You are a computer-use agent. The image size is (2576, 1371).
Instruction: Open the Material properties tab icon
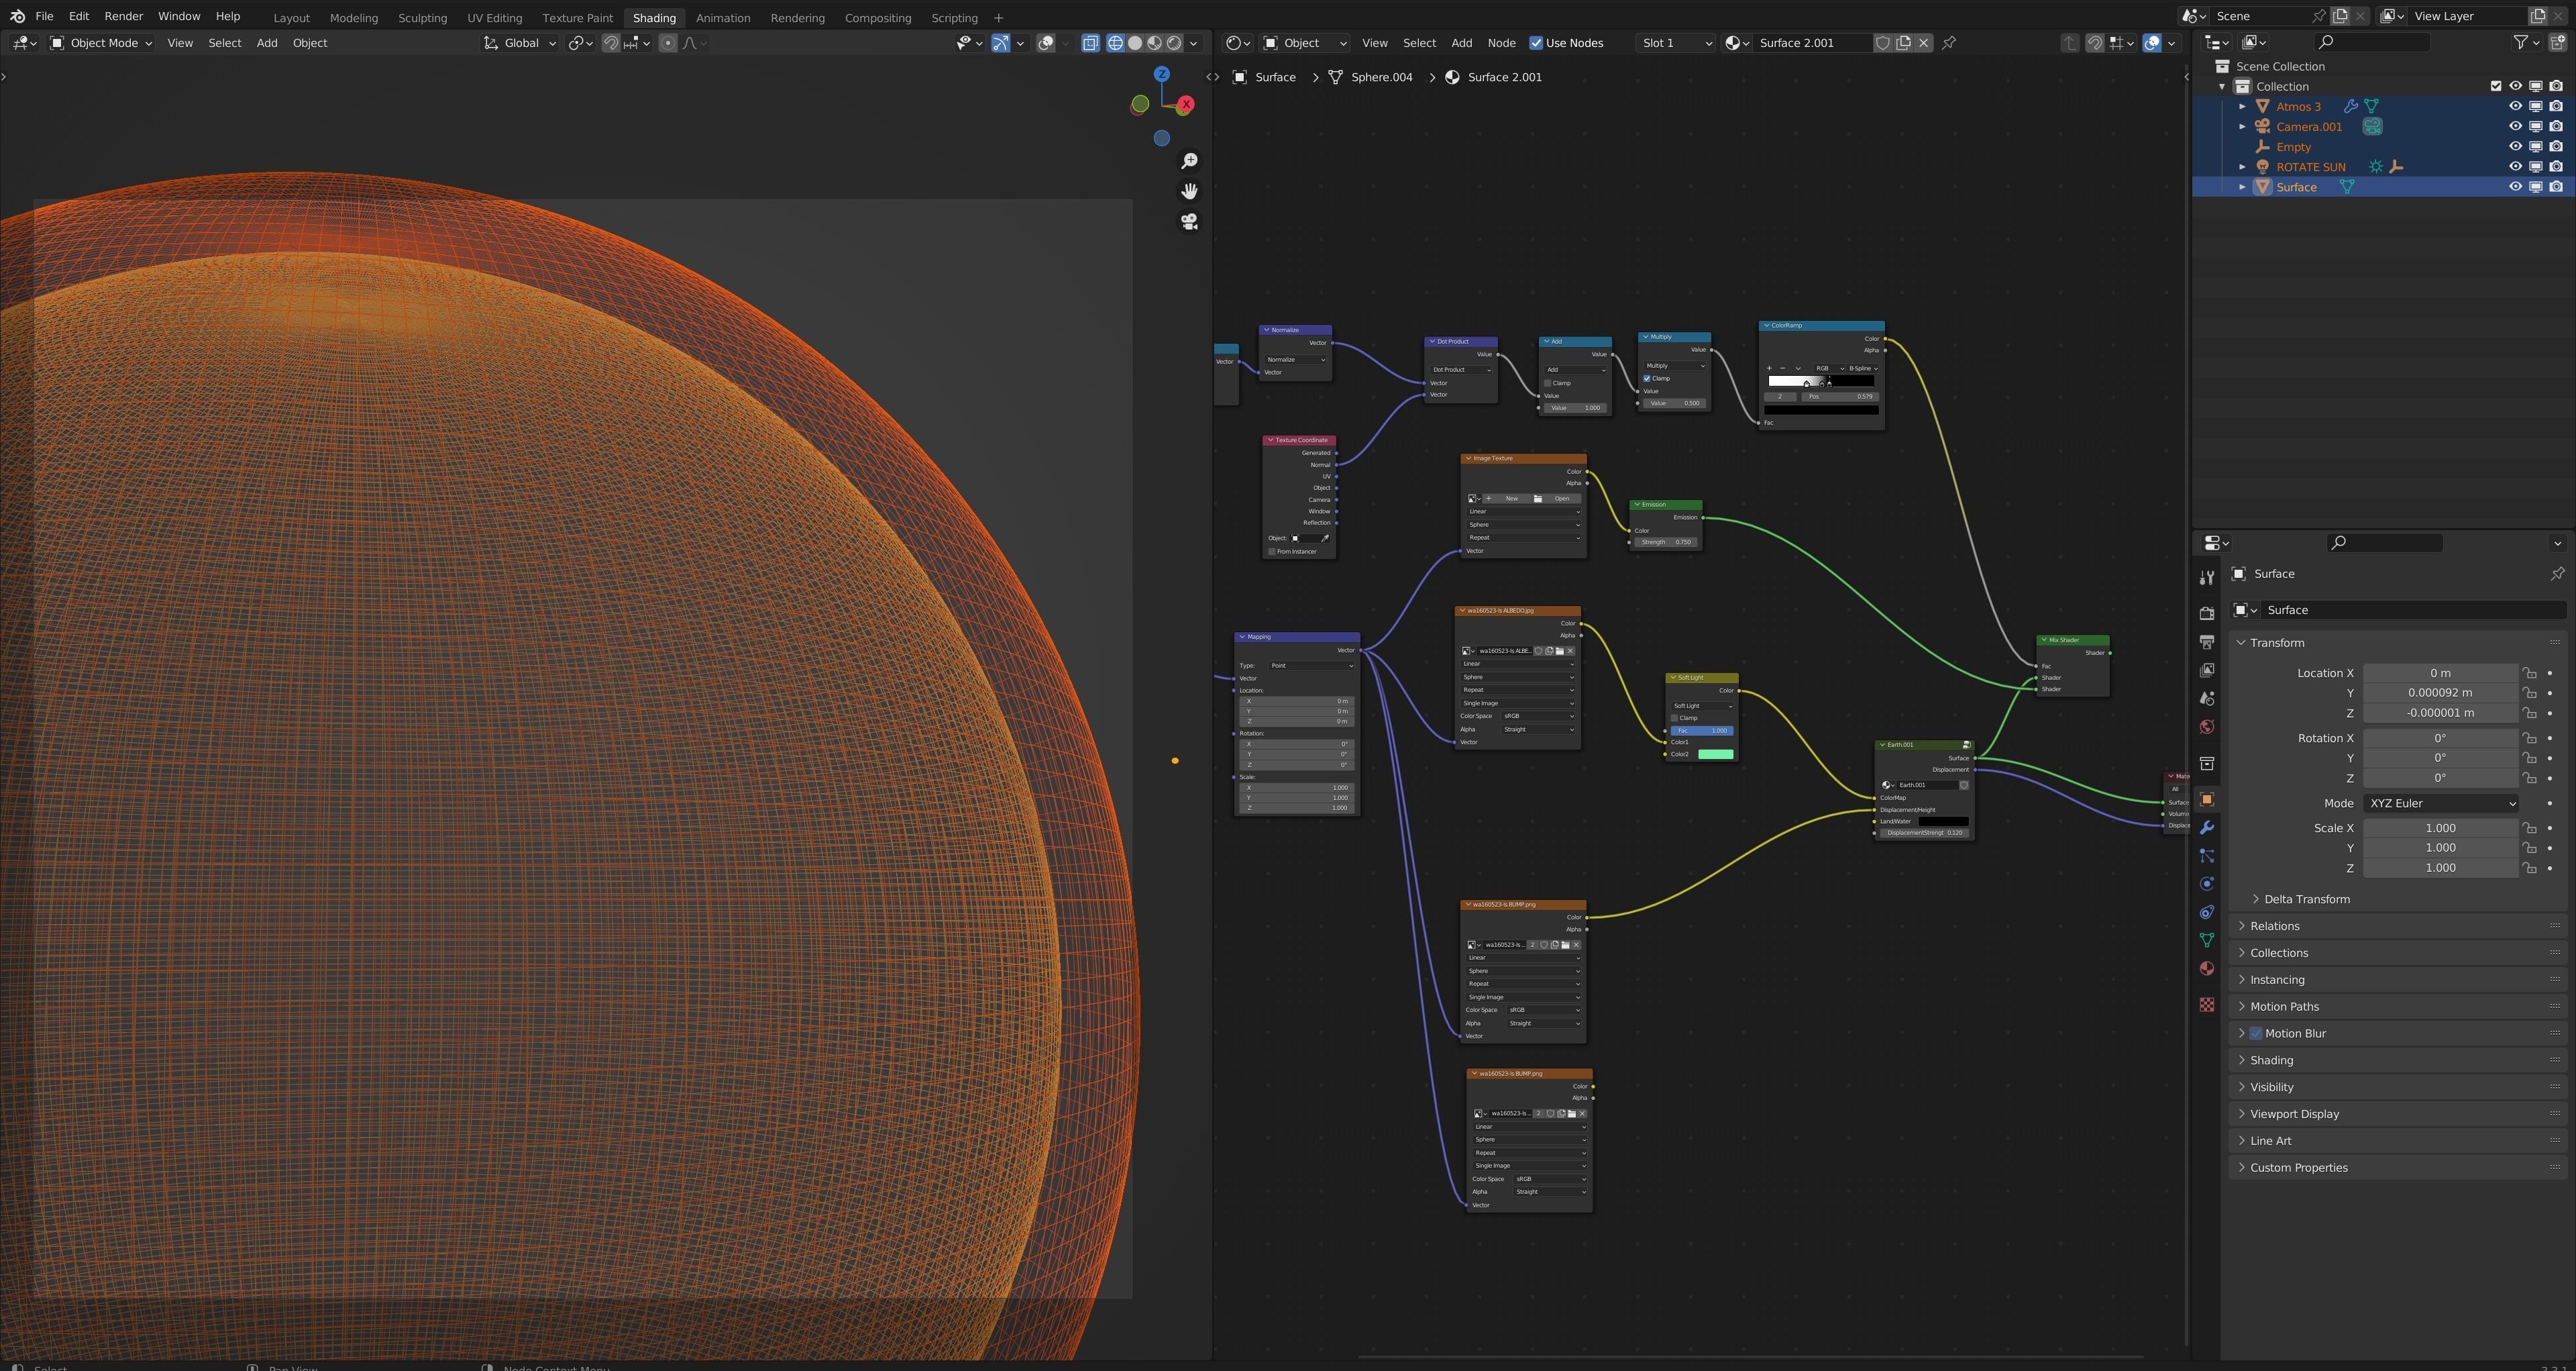(2207, 968)
